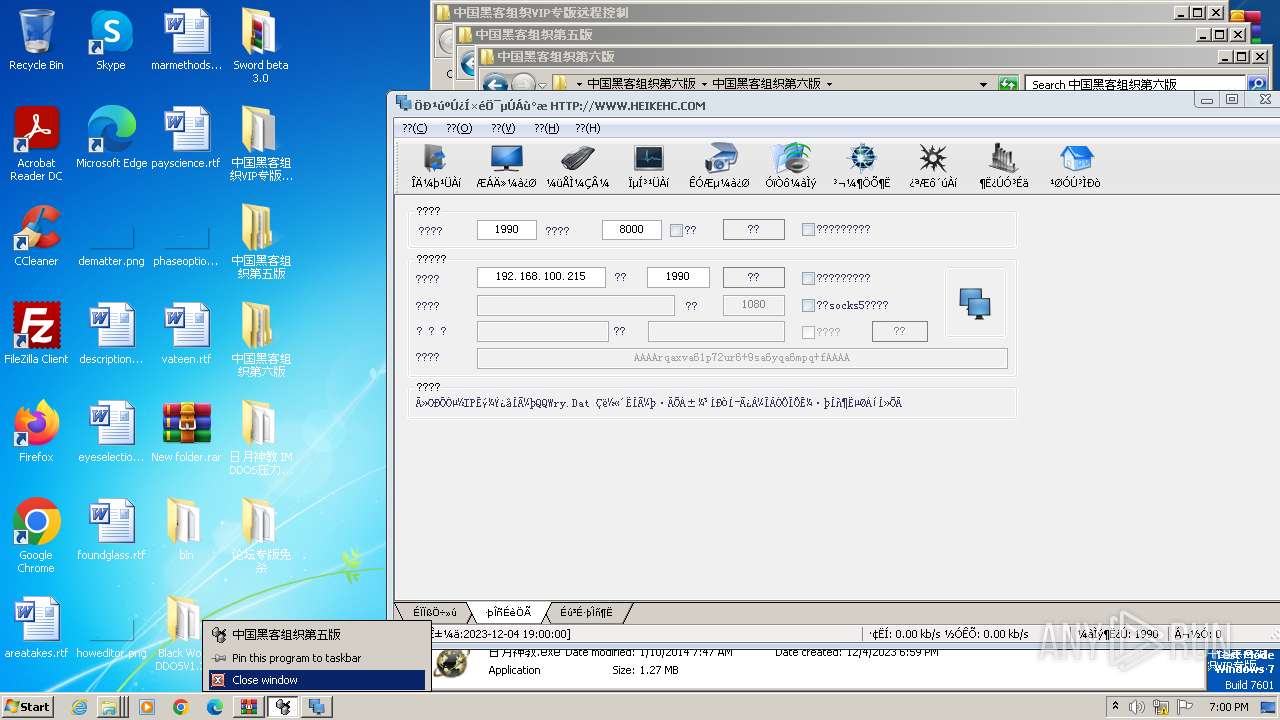Open Sword beta 3.0 folder on desktop

click(x=260, y=45)
